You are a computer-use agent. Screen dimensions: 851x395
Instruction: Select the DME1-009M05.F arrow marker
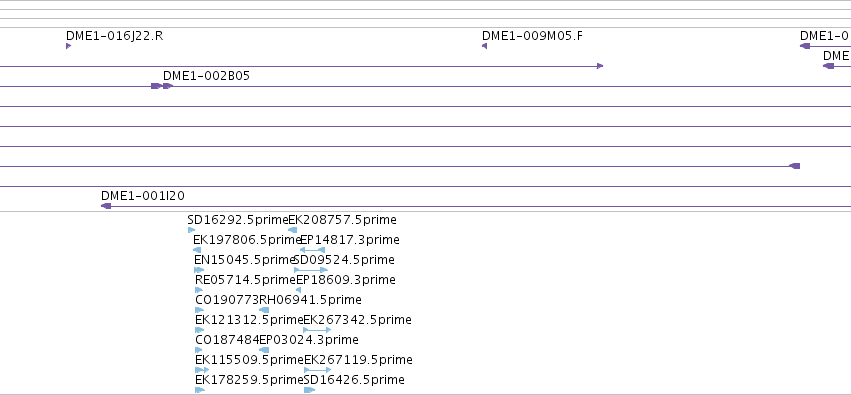click(x=485, y=46)
